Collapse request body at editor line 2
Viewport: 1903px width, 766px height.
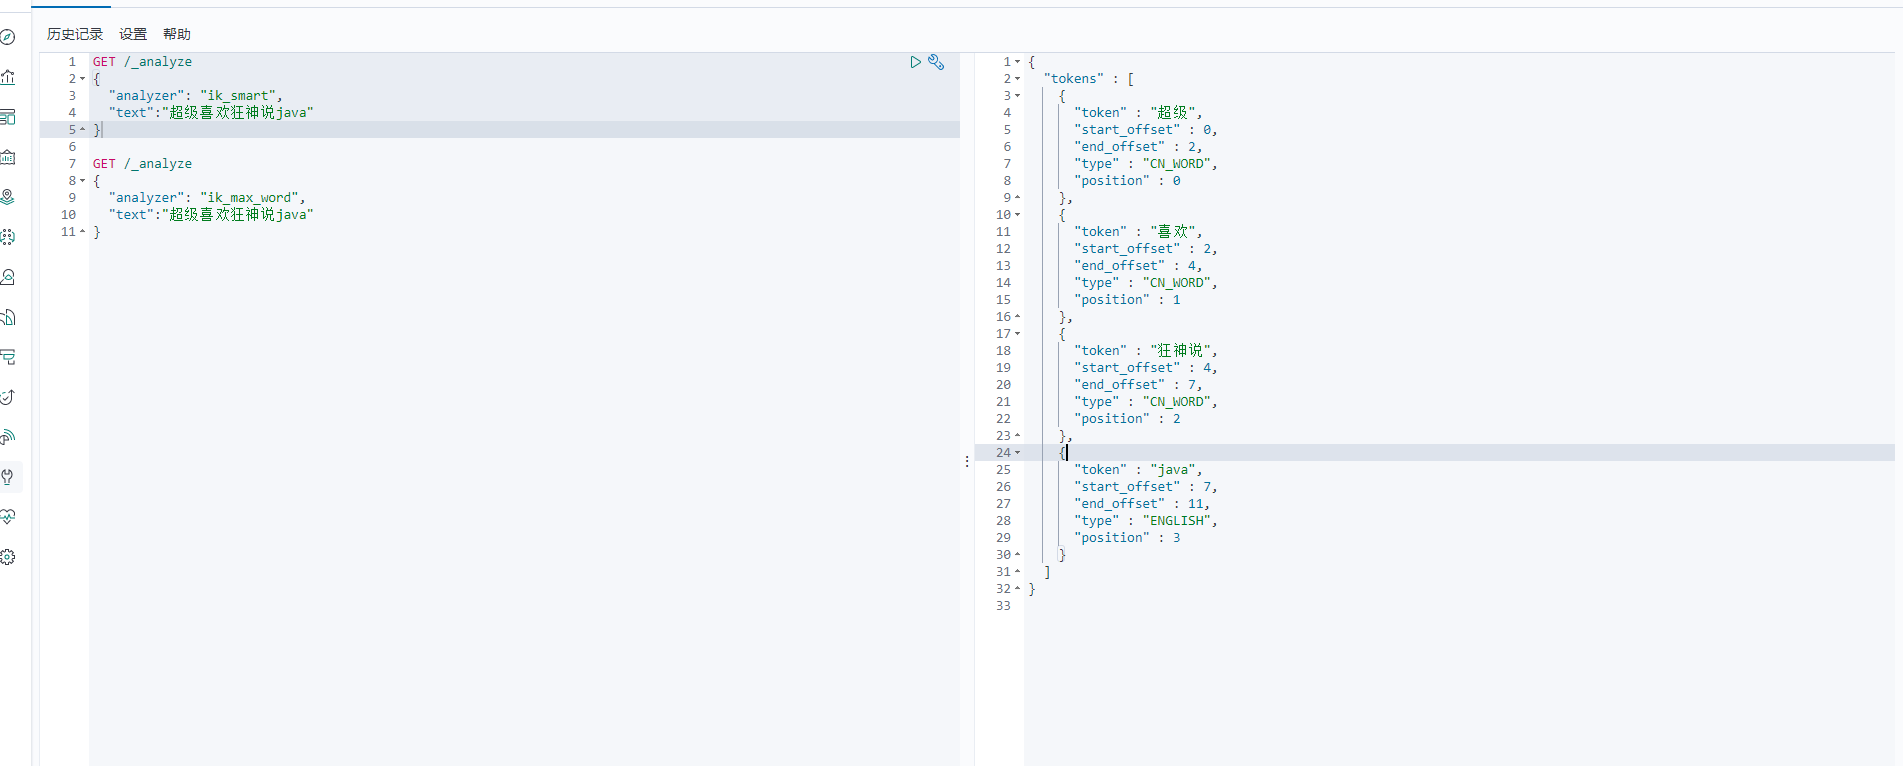coord(83,79)
